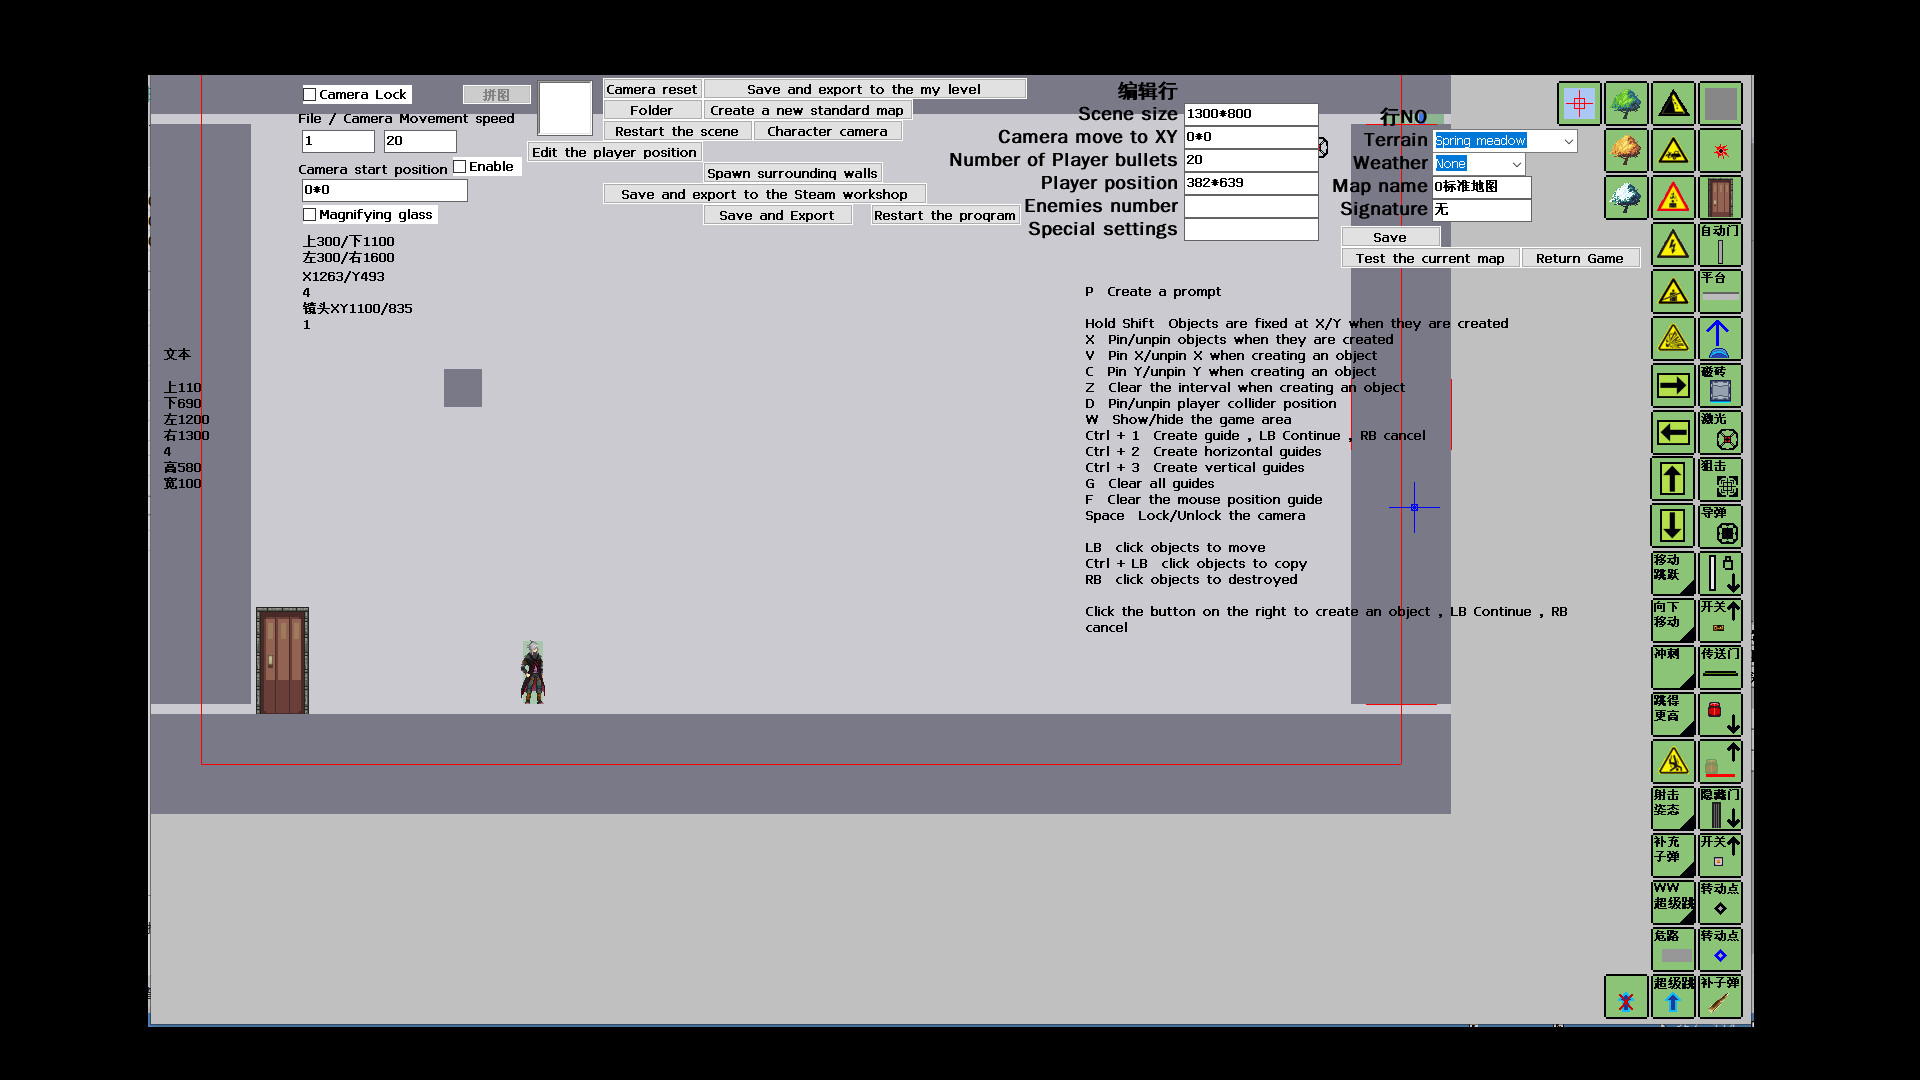Select the electric shock hazard warning icon
The image size is (1920, 1080).
tap(1673, 243)
